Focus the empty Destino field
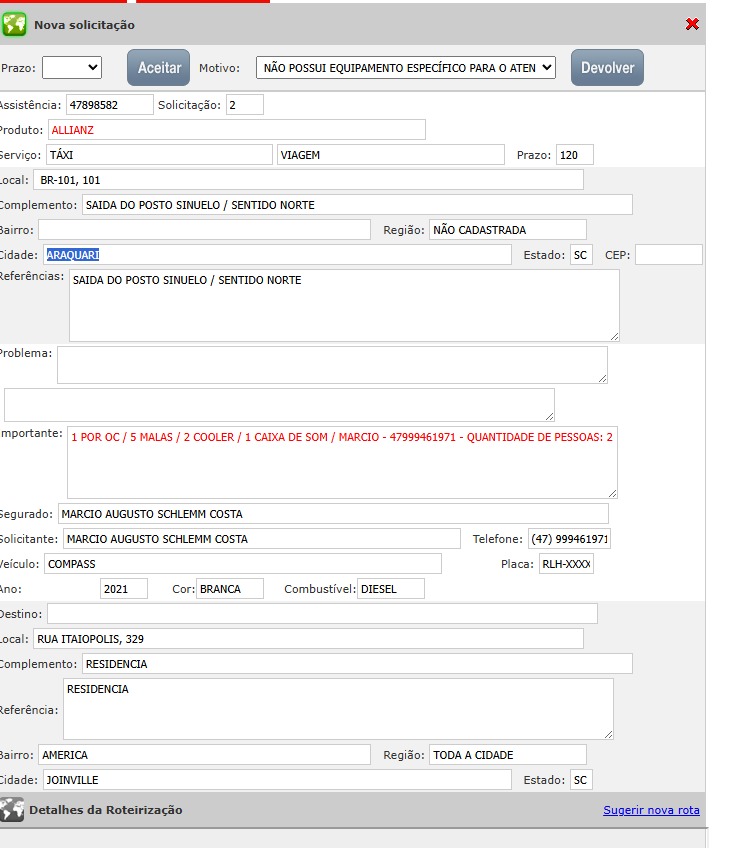Screen dimensions: 729x848 [x=321, y=613]
